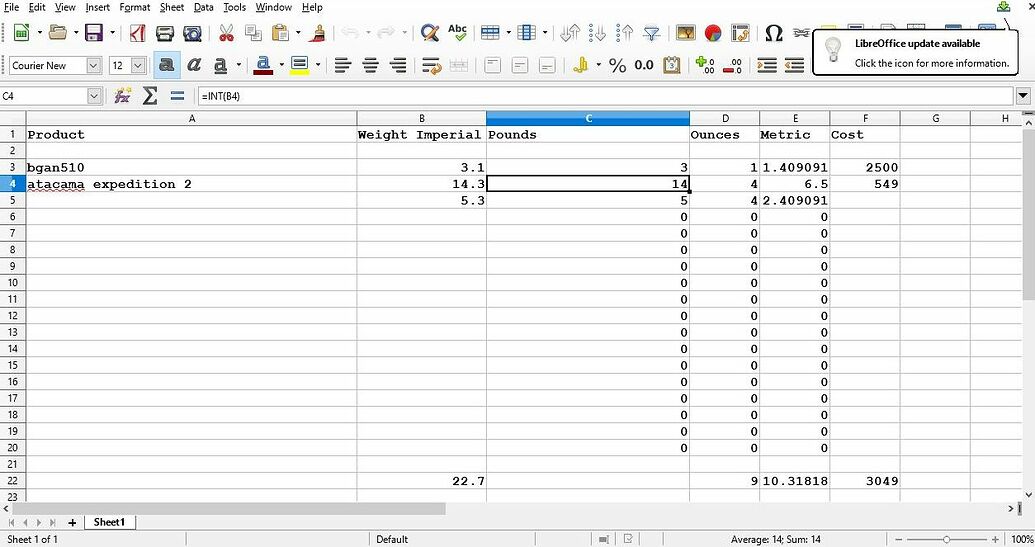Viewport: 1035px width, 547px height.
Task: Select the Sheet1 tab
Action: (109, 522)
